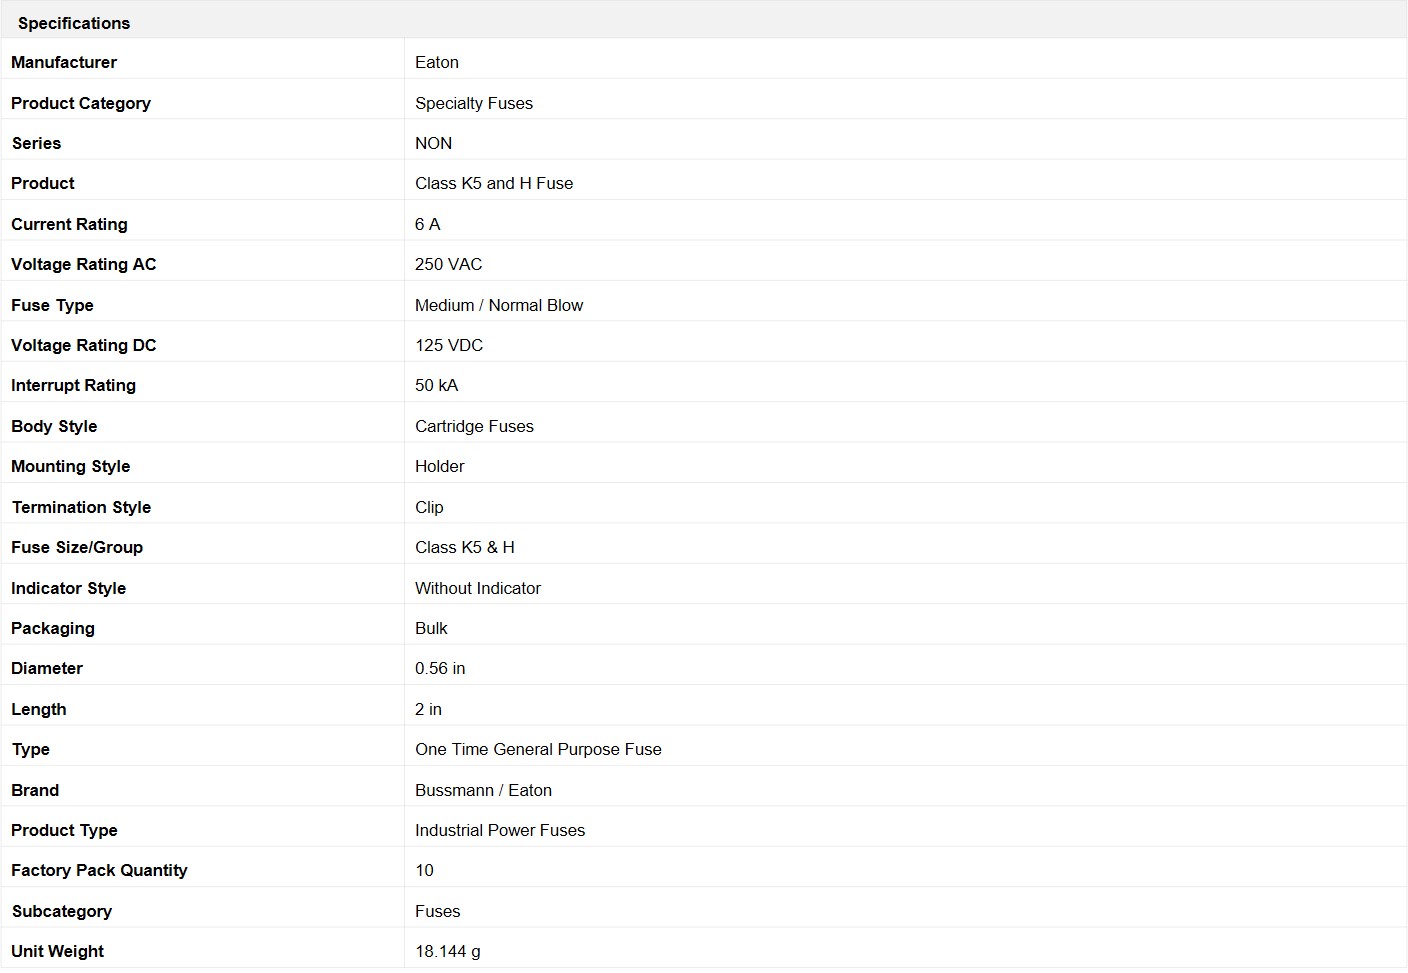This screenshot has width=1408, height=973.
Task: Click the 18.144 g unit weight value
Action: 448,951
